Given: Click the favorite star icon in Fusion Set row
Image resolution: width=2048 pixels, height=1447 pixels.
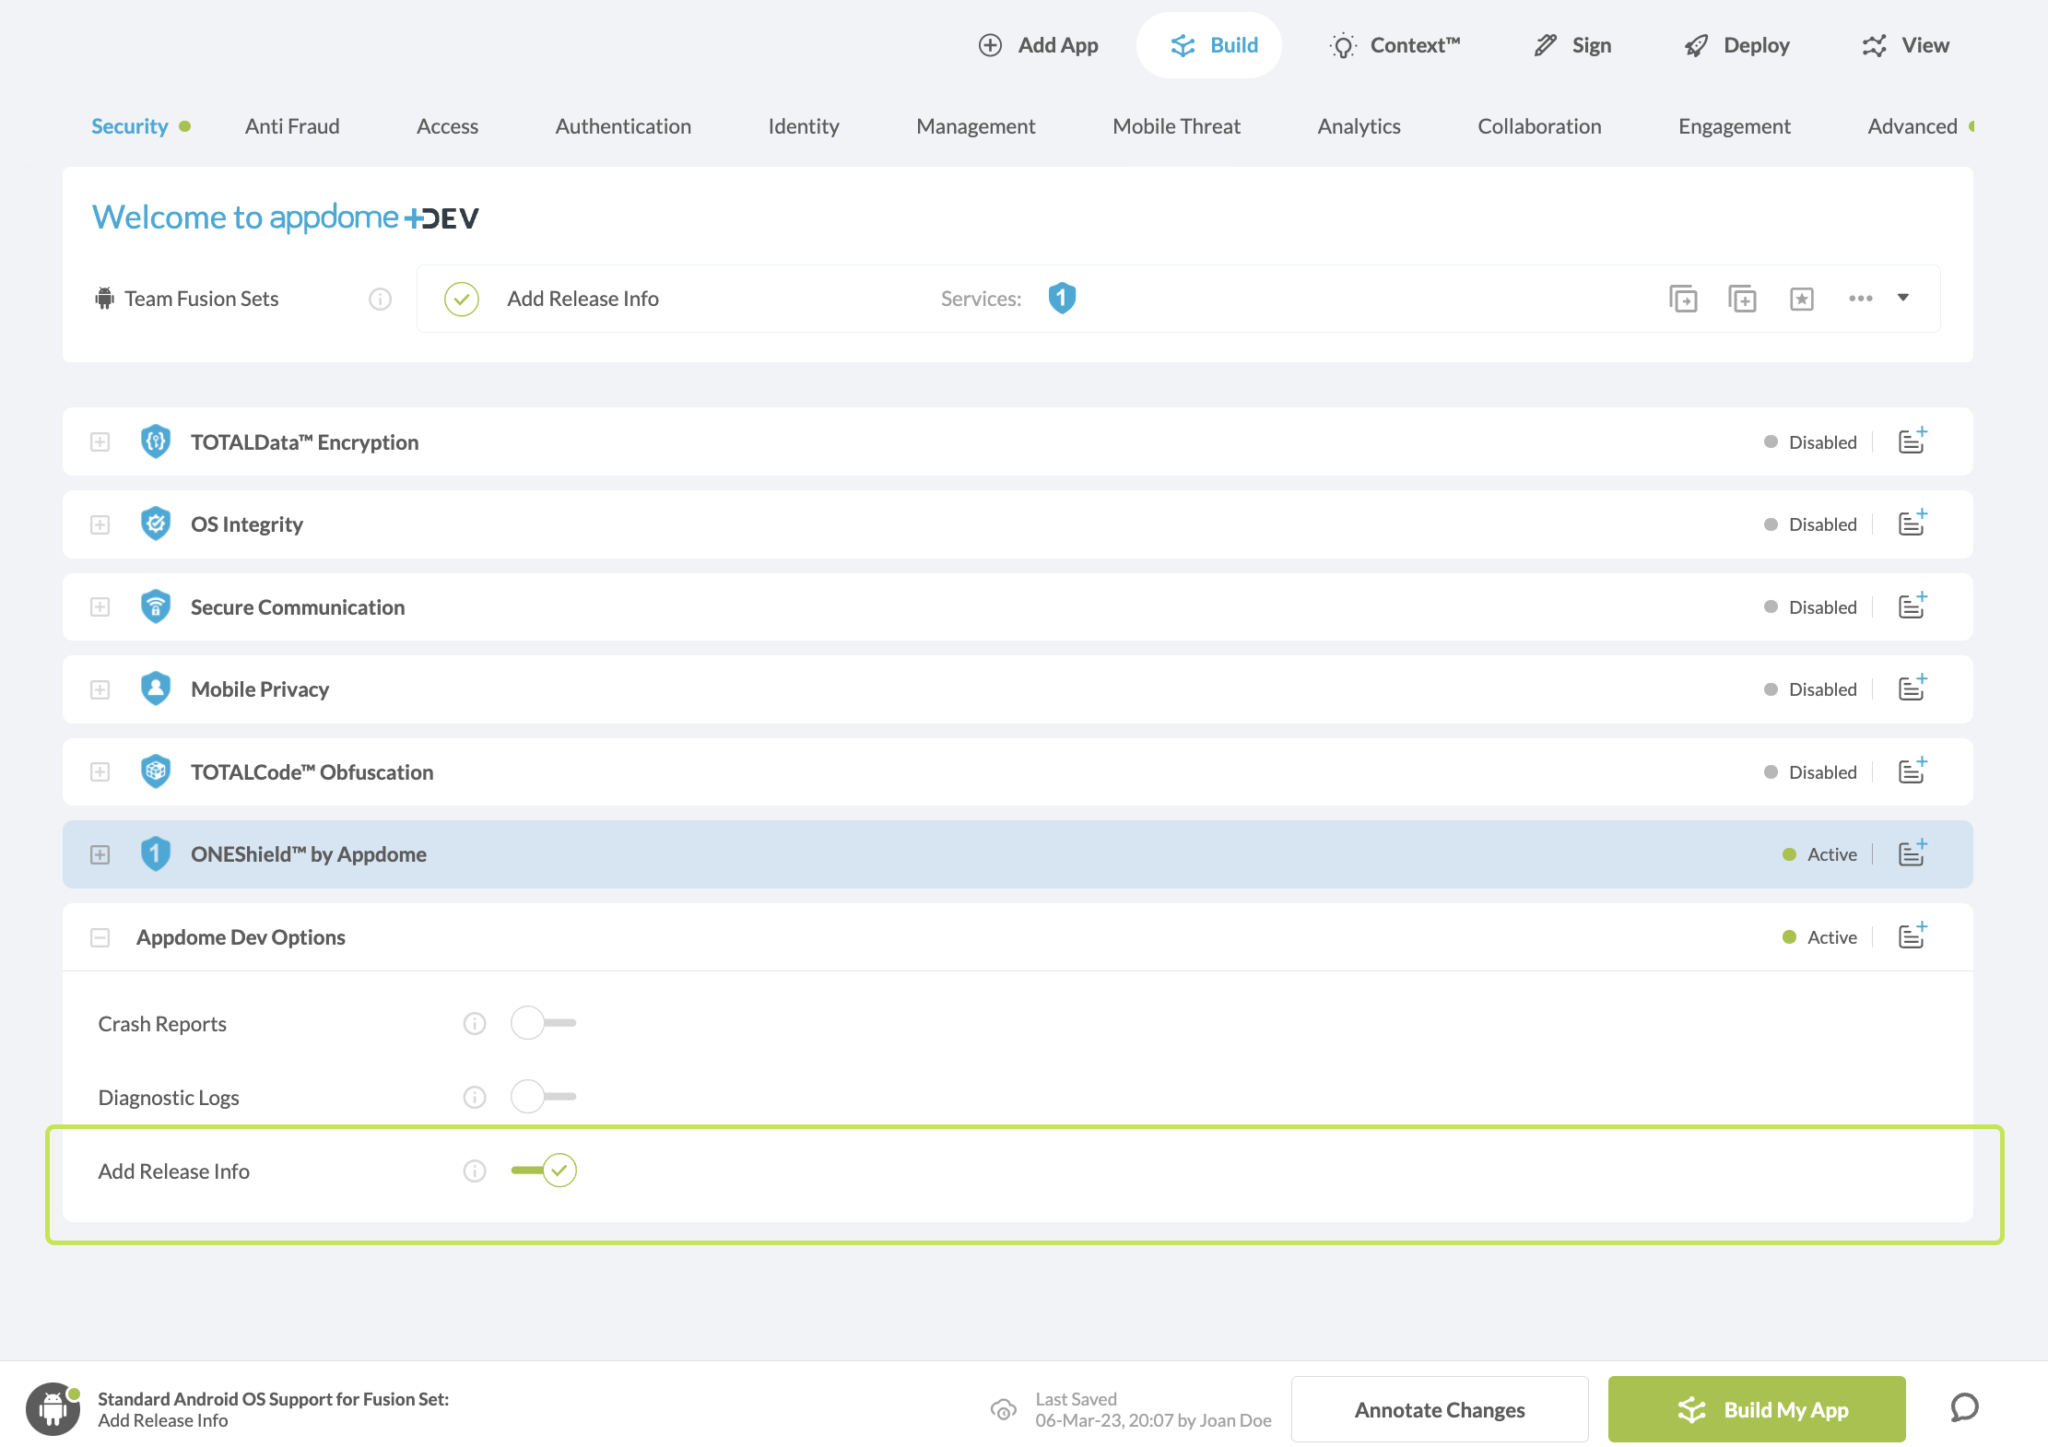Looking at the screenshot, I should click(x=1801, y=299).
